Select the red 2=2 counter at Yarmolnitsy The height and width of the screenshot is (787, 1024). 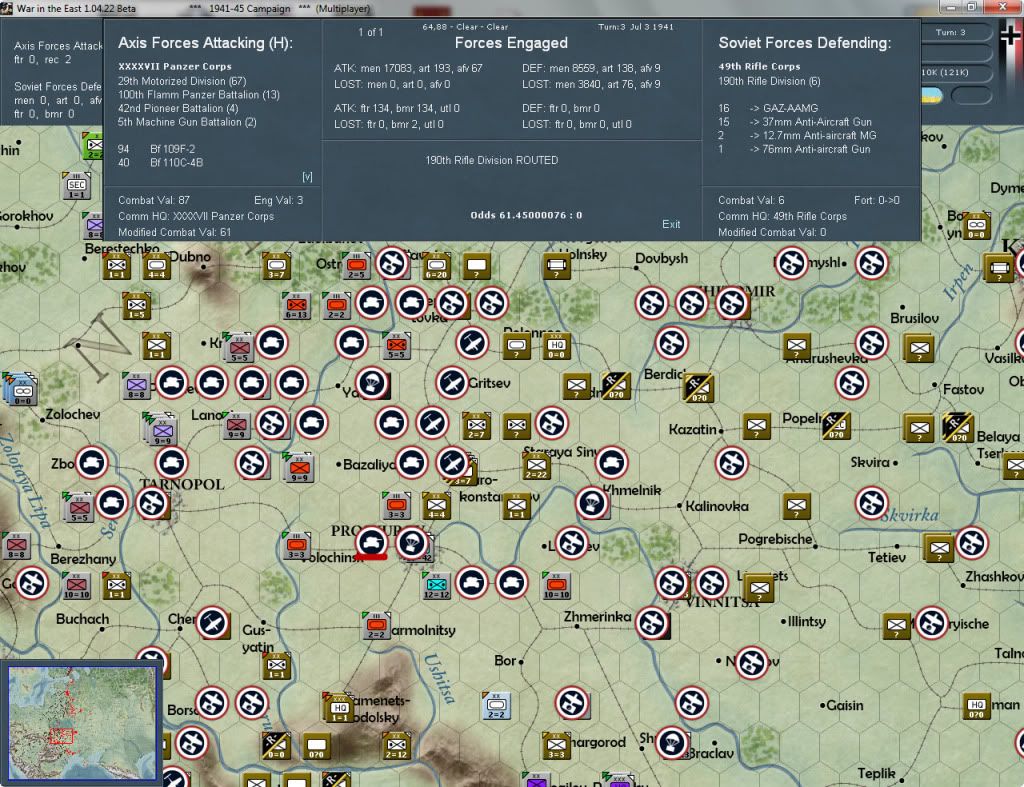pyautogui.click(x=376, y=626)
